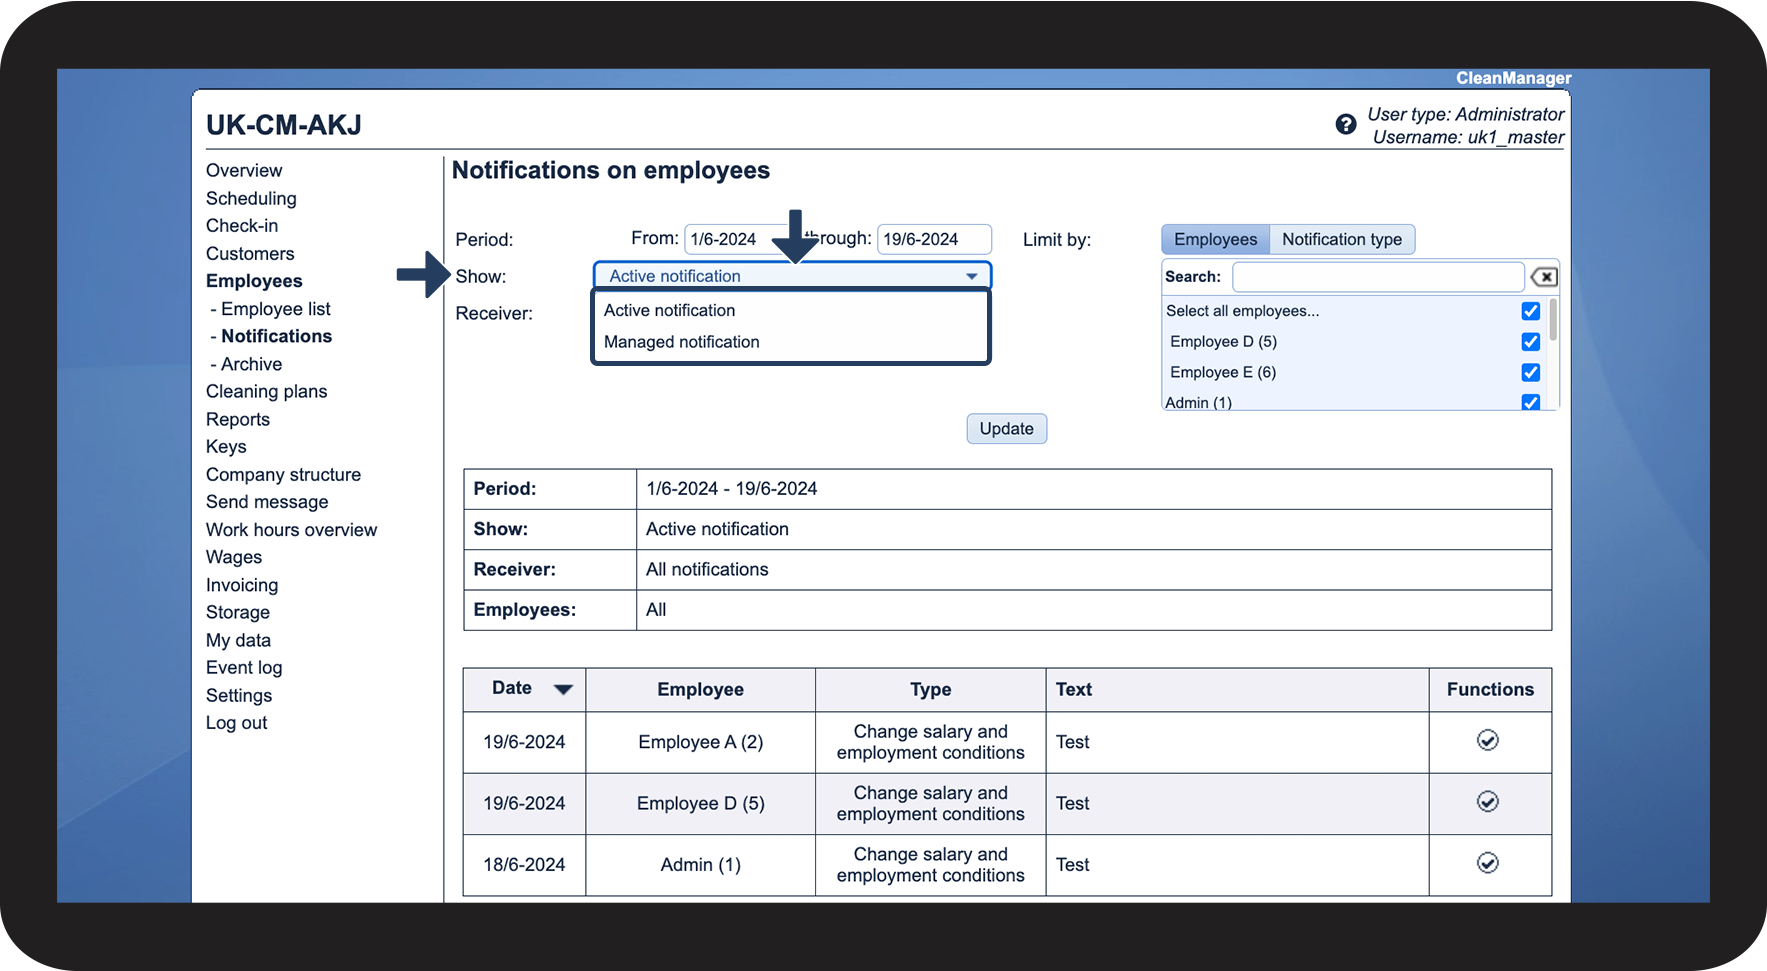Uncheck Employee D (5) checkbox
The height and width of the screenshot is (971, 1767).
[1530, 342]
